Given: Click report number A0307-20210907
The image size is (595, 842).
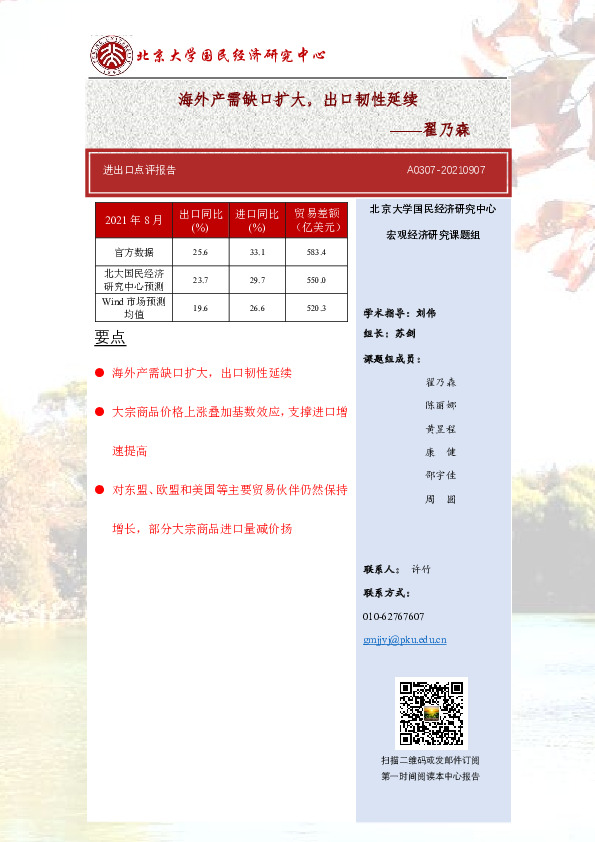Looking at the screenshot, I should [446, 170].
